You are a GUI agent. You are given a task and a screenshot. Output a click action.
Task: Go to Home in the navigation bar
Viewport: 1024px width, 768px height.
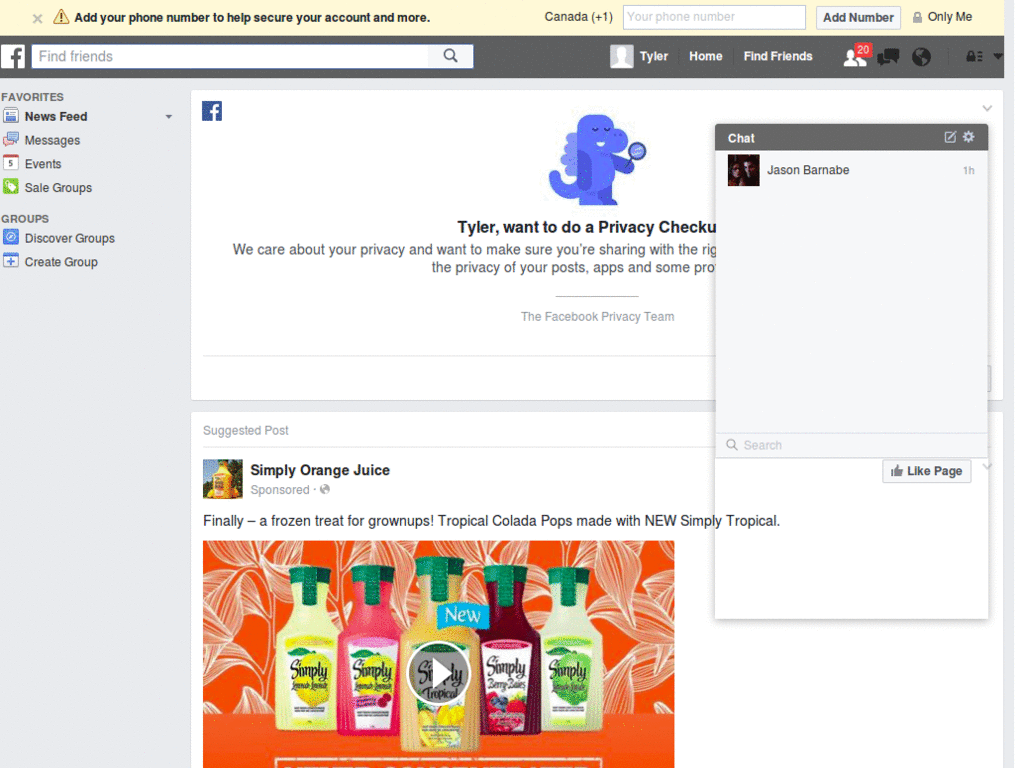[x=705, y=57]
